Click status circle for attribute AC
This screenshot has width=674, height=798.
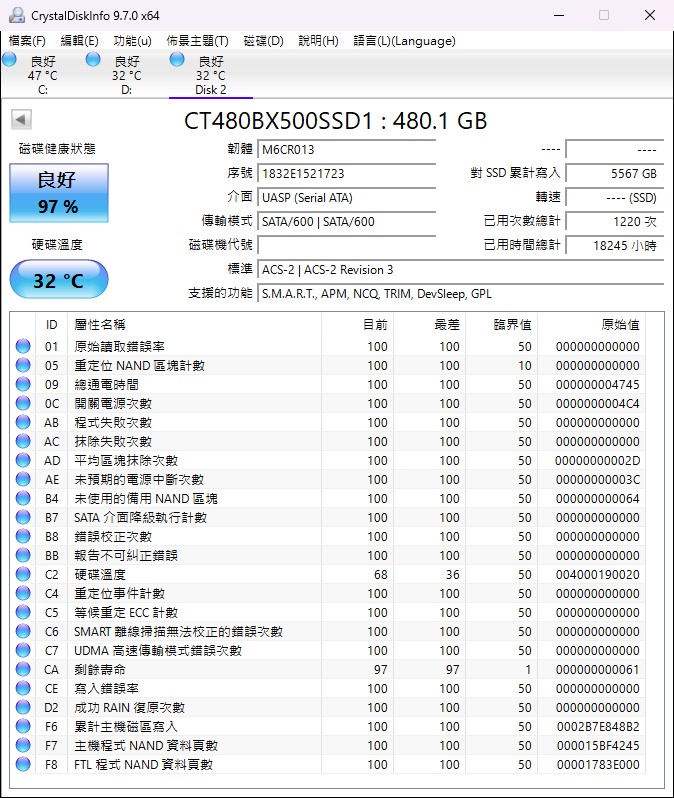tap(23, 441)
